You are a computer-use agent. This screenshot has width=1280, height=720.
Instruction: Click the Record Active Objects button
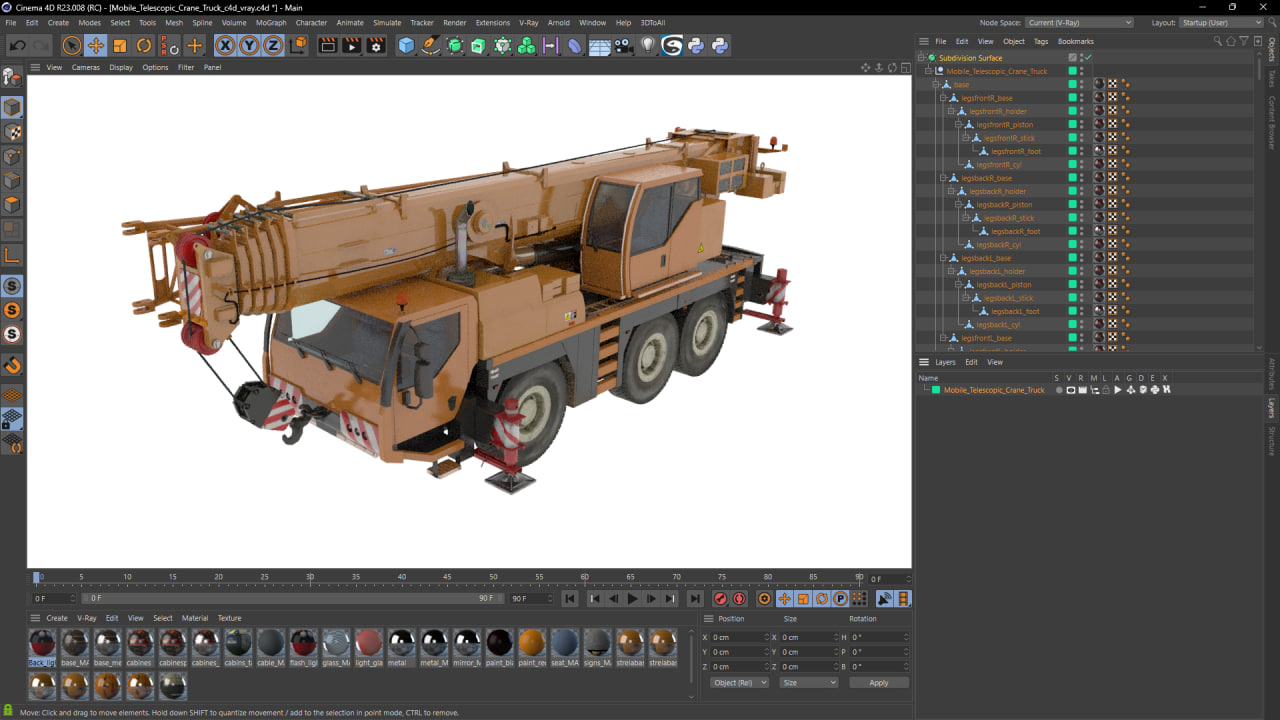tap(720, 599)
